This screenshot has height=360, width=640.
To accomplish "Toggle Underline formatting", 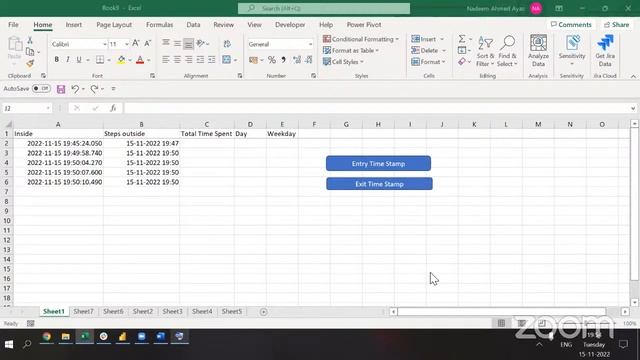I will coord(79,60).
